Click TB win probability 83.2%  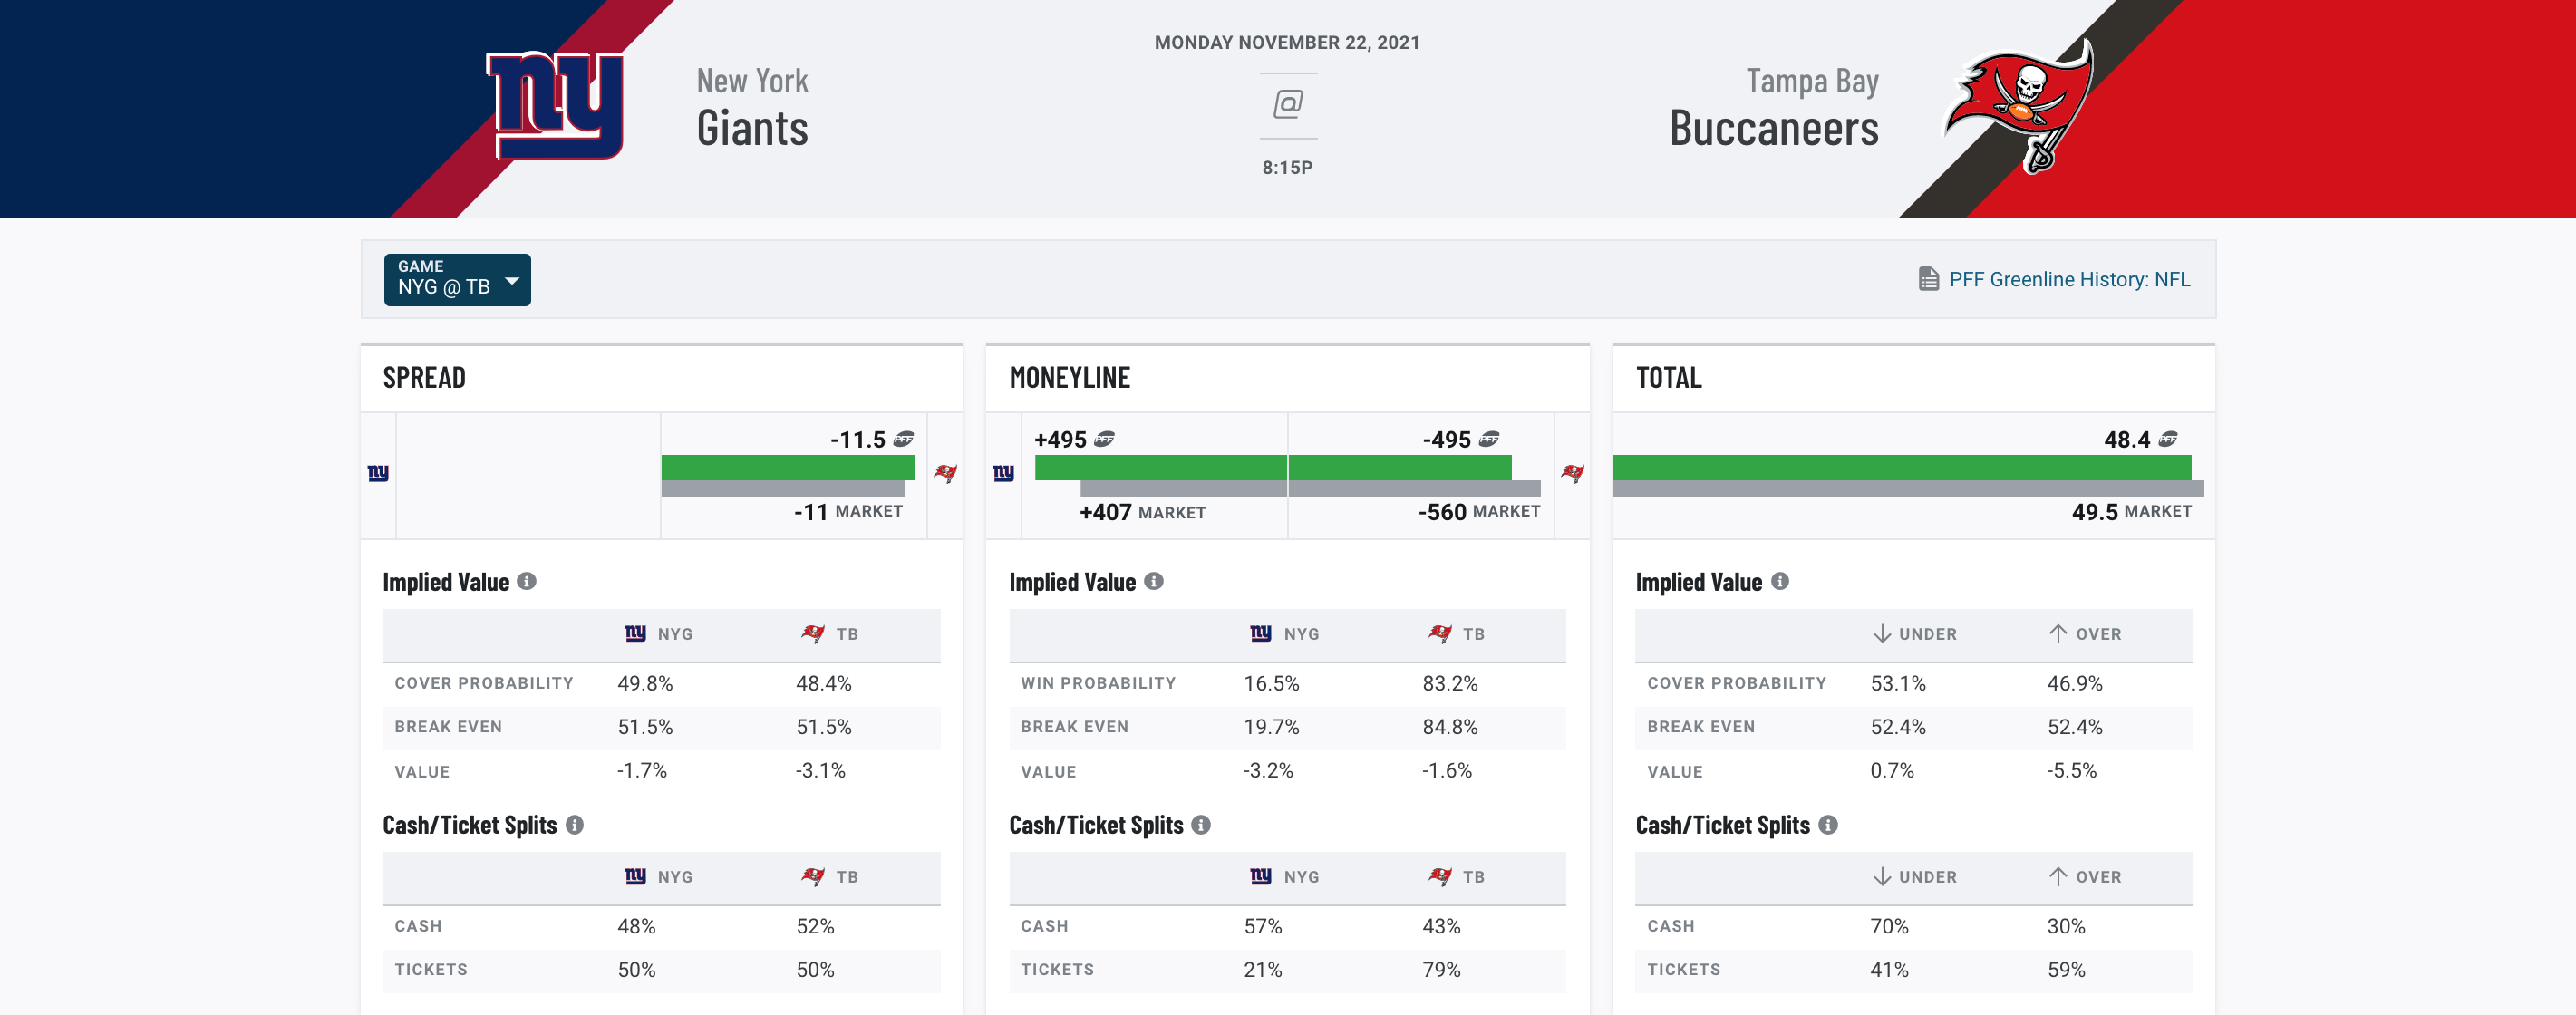coord(1450,683)
